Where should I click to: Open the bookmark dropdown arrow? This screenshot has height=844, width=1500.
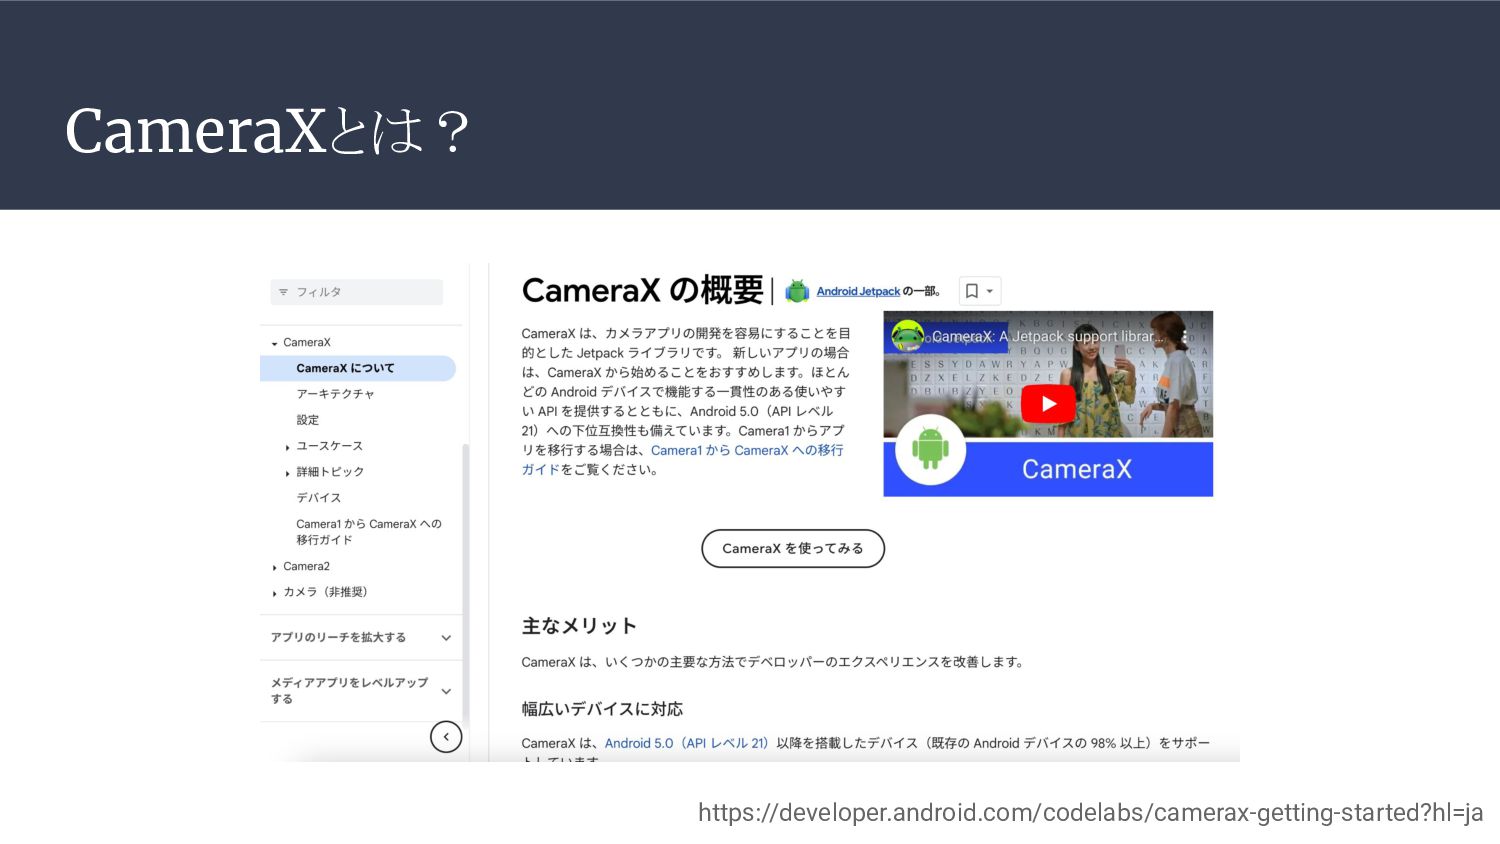pyautogui.click(x=990, y=291)
